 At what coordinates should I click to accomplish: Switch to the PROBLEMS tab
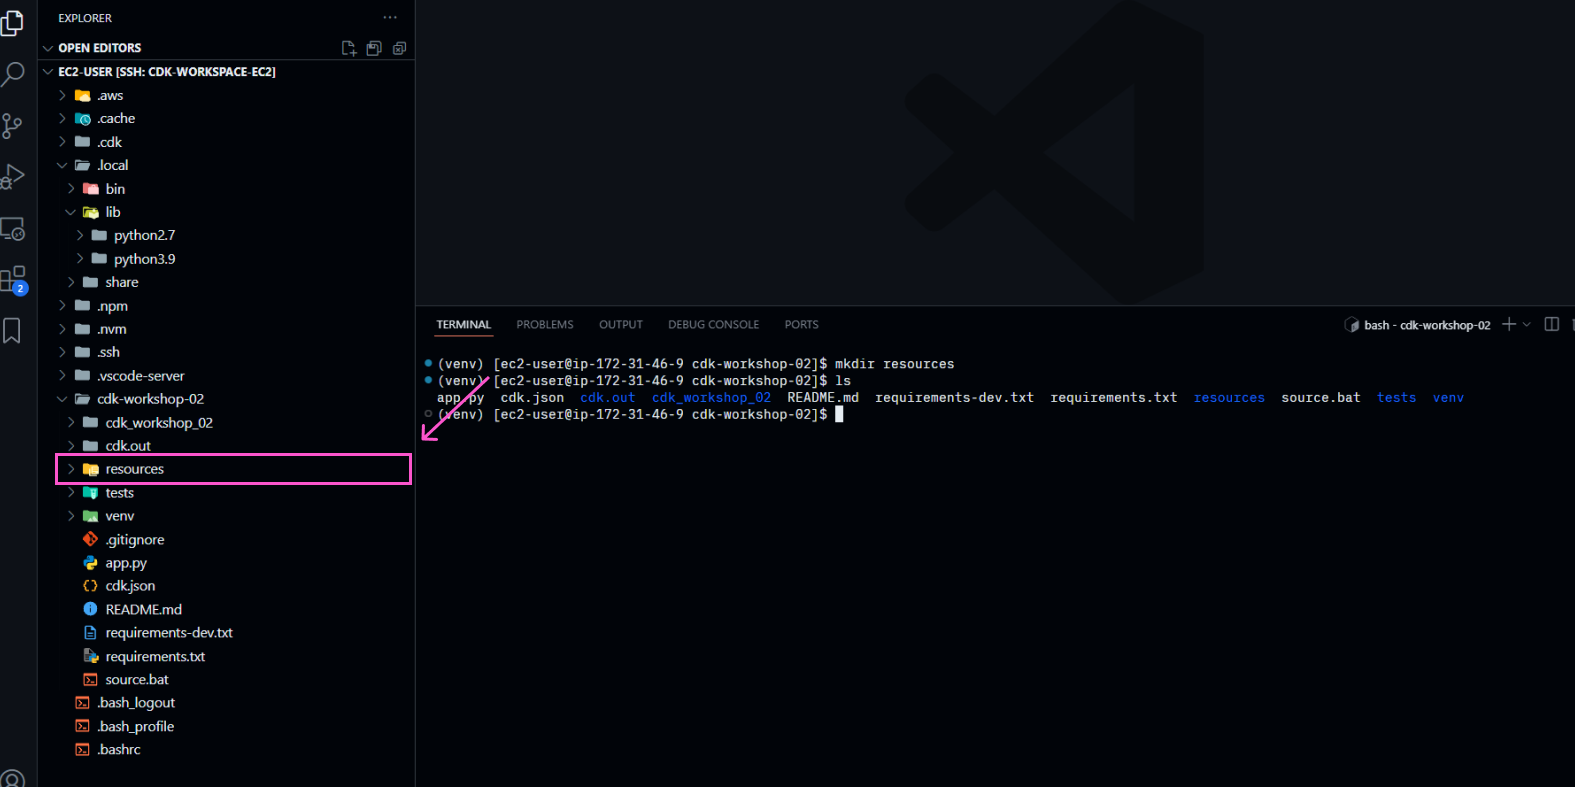(x=545, y=325)
